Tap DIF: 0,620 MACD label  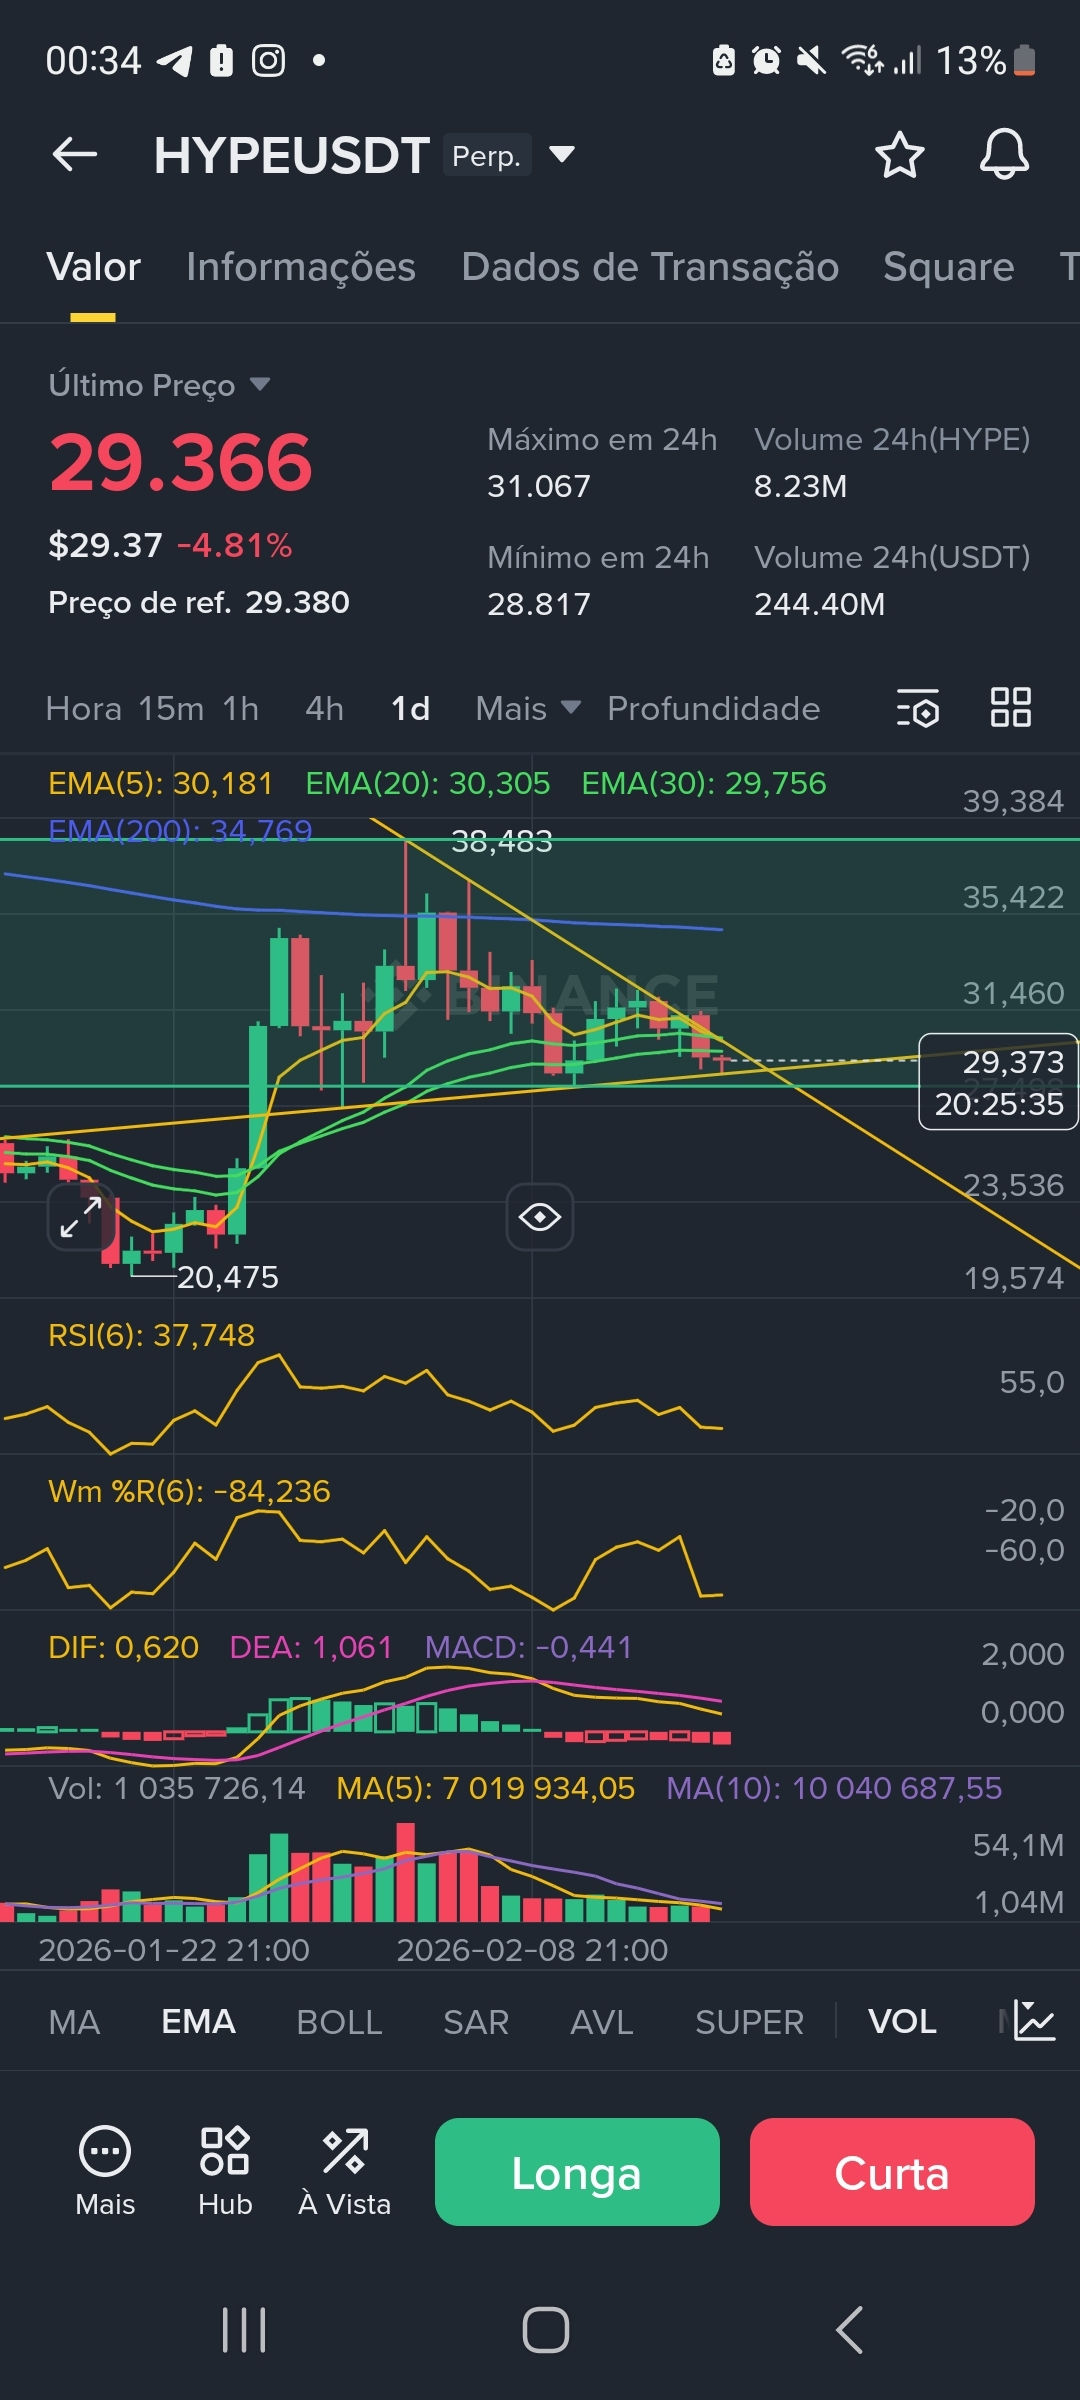[124, 1647]
